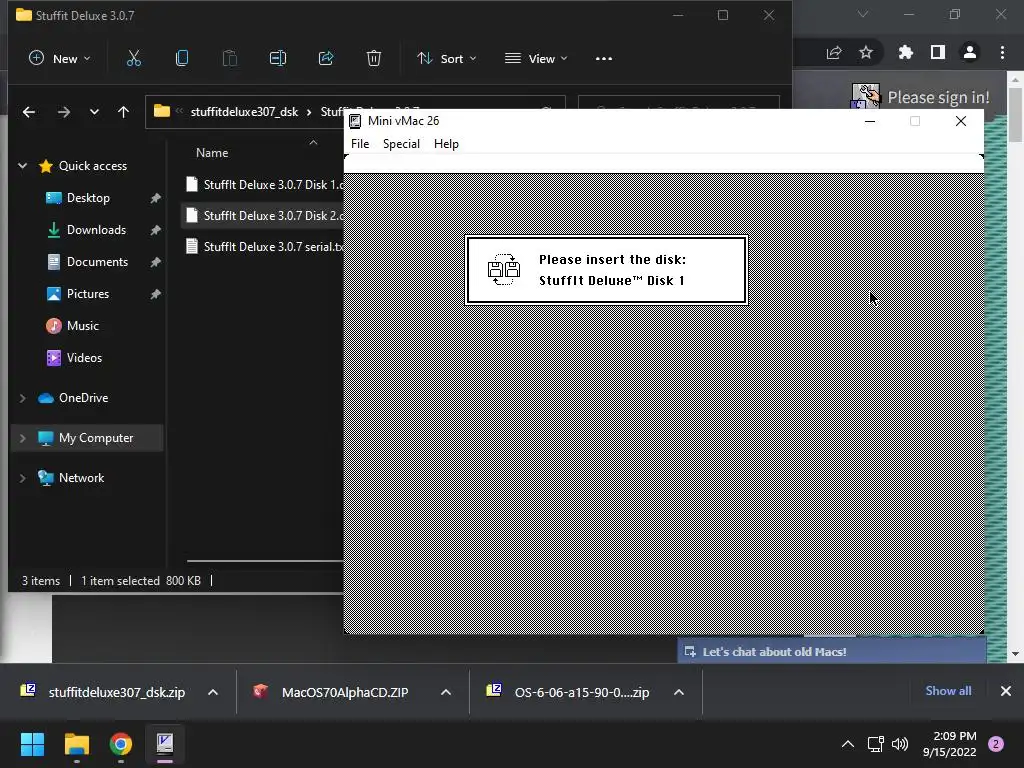Expand options chevron for stuffitdeluxe307_dsk.zip download

[213, 692]
